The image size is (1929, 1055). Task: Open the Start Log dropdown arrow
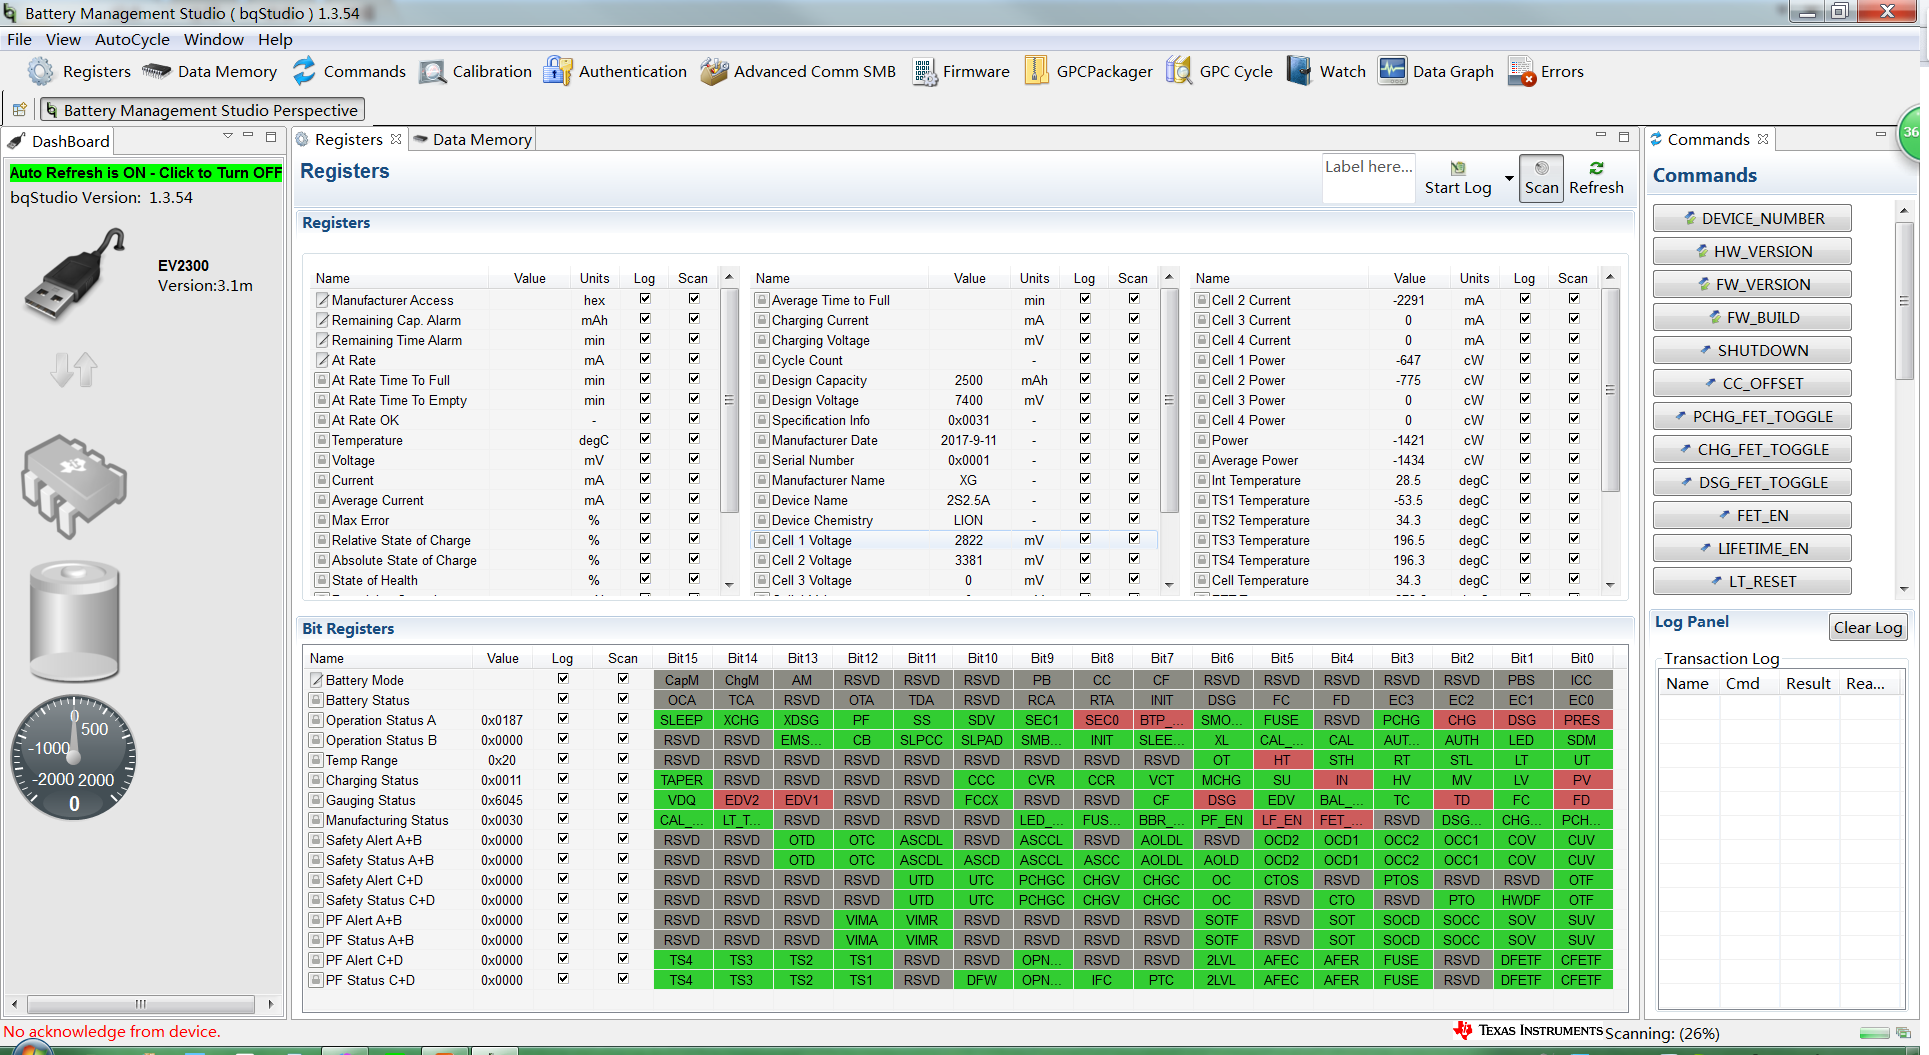tap(1508, 179)
